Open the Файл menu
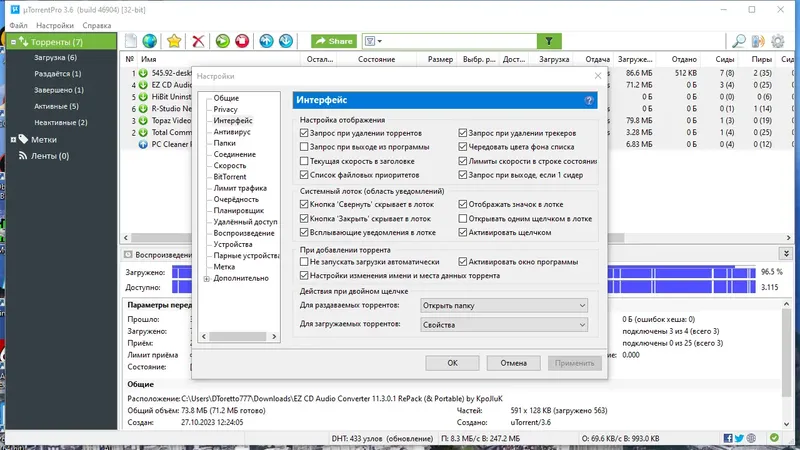Image resolution: width=800 pixels, height=450 pixels. tap(18, 25)
